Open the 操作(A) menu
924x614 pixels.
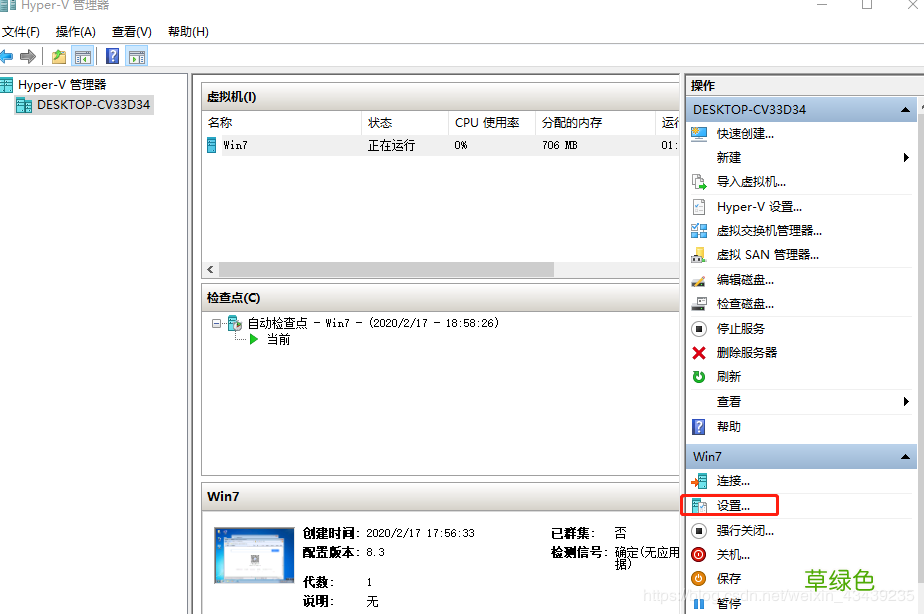point(75,31)
